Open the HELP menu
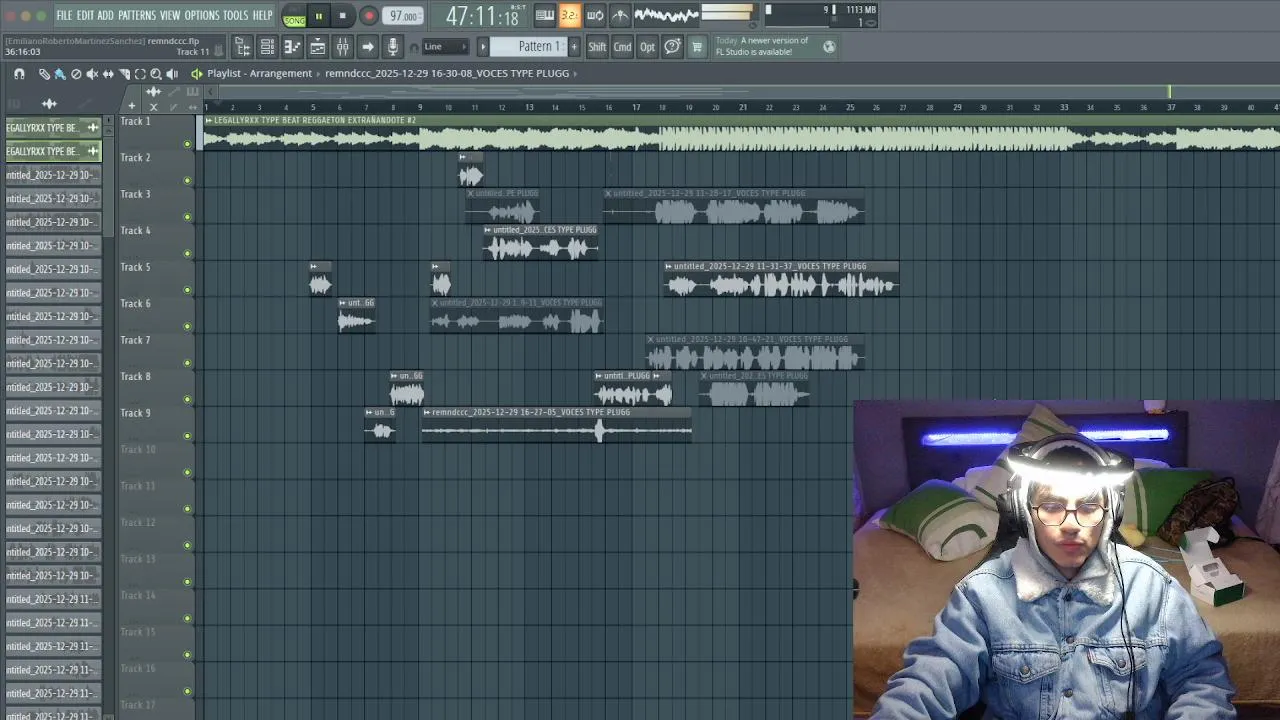Image resolution: width=1280 pixels, height=720 pixels. tap(262, 15)
